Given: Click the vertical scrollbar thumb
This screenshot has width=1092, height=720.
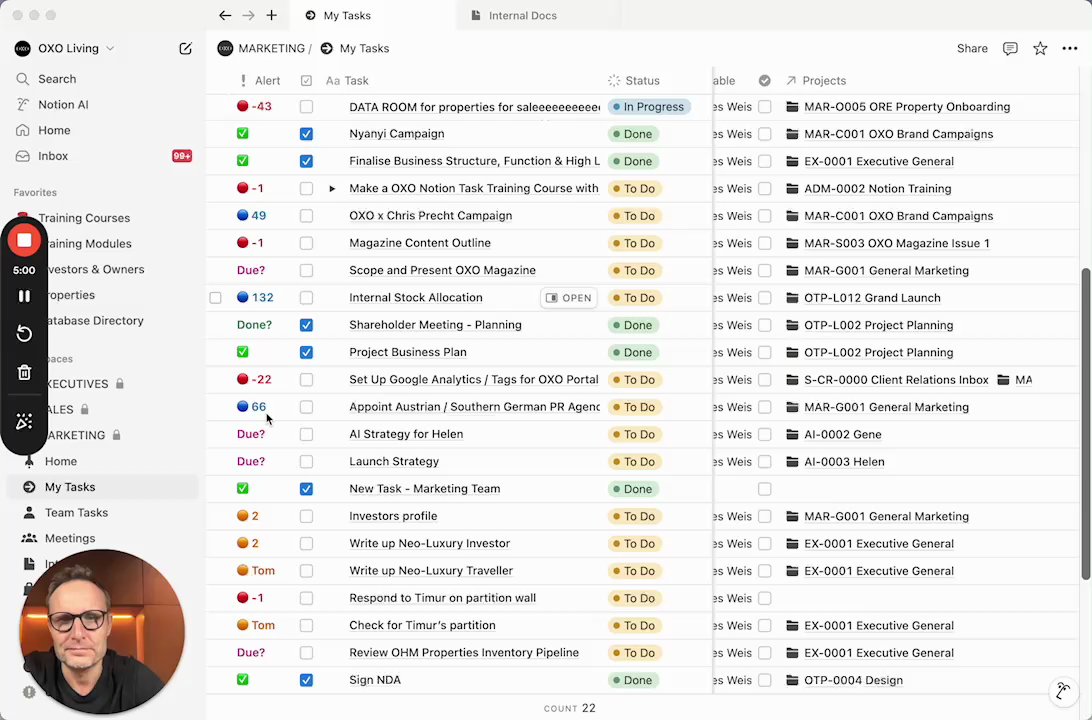Looking at the screenshot, I should tap(1085, 420).
